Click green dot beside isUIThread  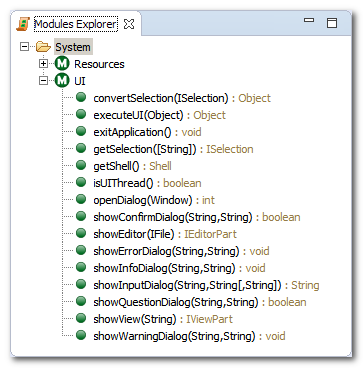pyautogui.click(x=81, y=182)
